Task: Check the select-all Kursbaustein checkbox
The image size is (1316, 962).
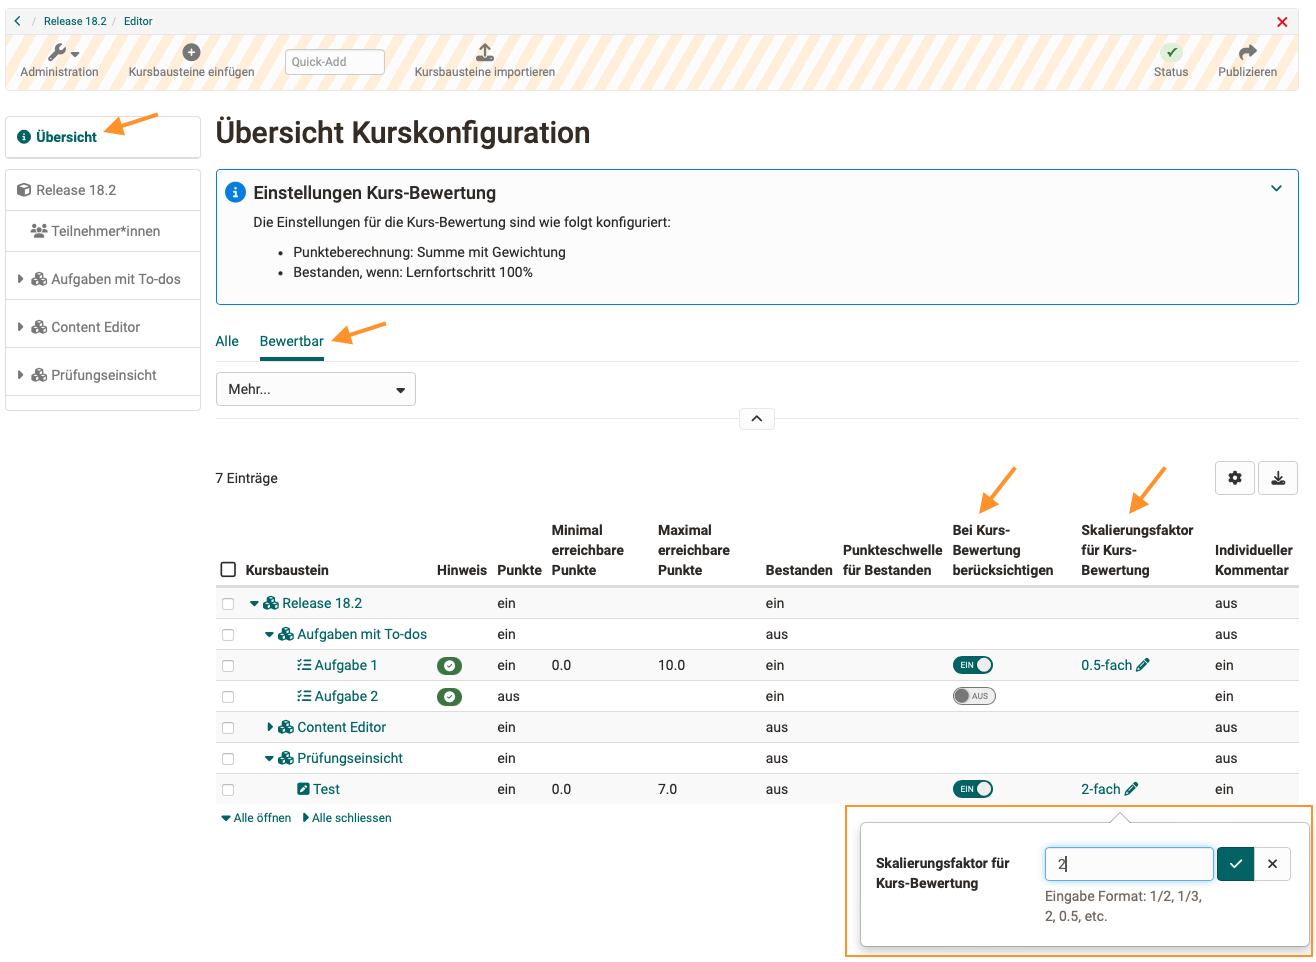Action: [228, 570]
